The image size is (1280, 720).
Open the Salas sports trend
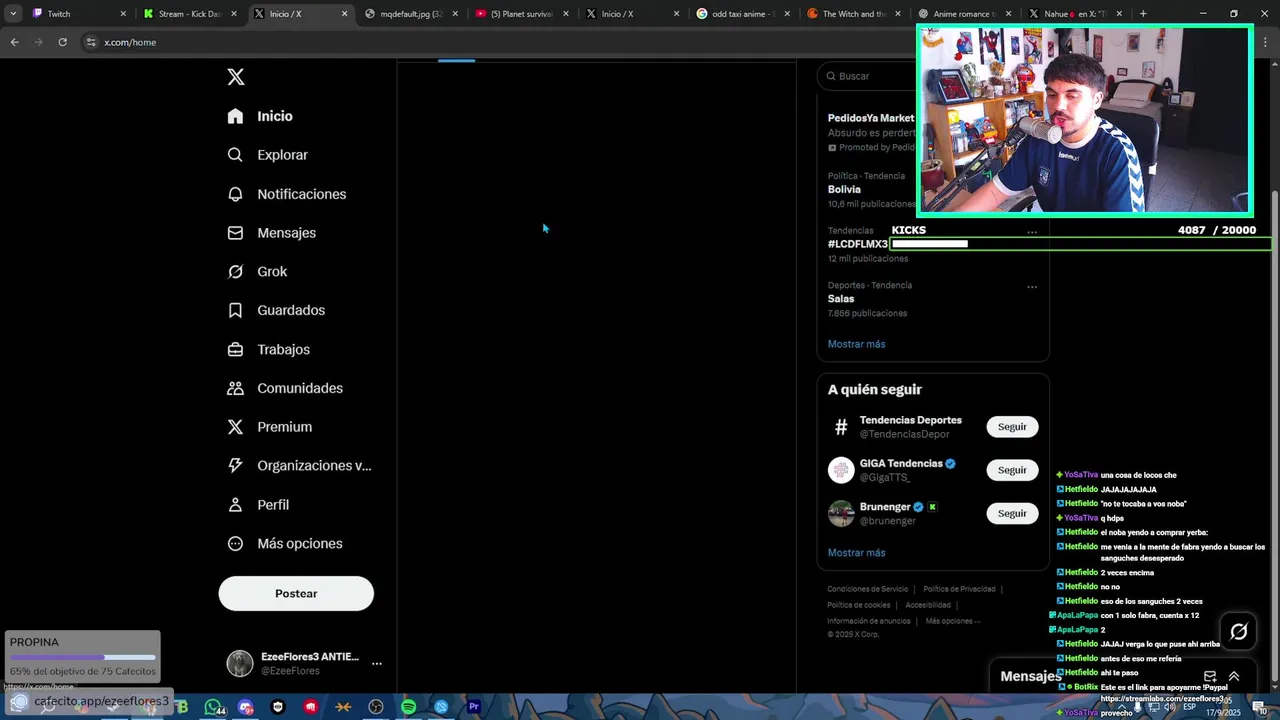pyautogui.click(x=841, y=299)
